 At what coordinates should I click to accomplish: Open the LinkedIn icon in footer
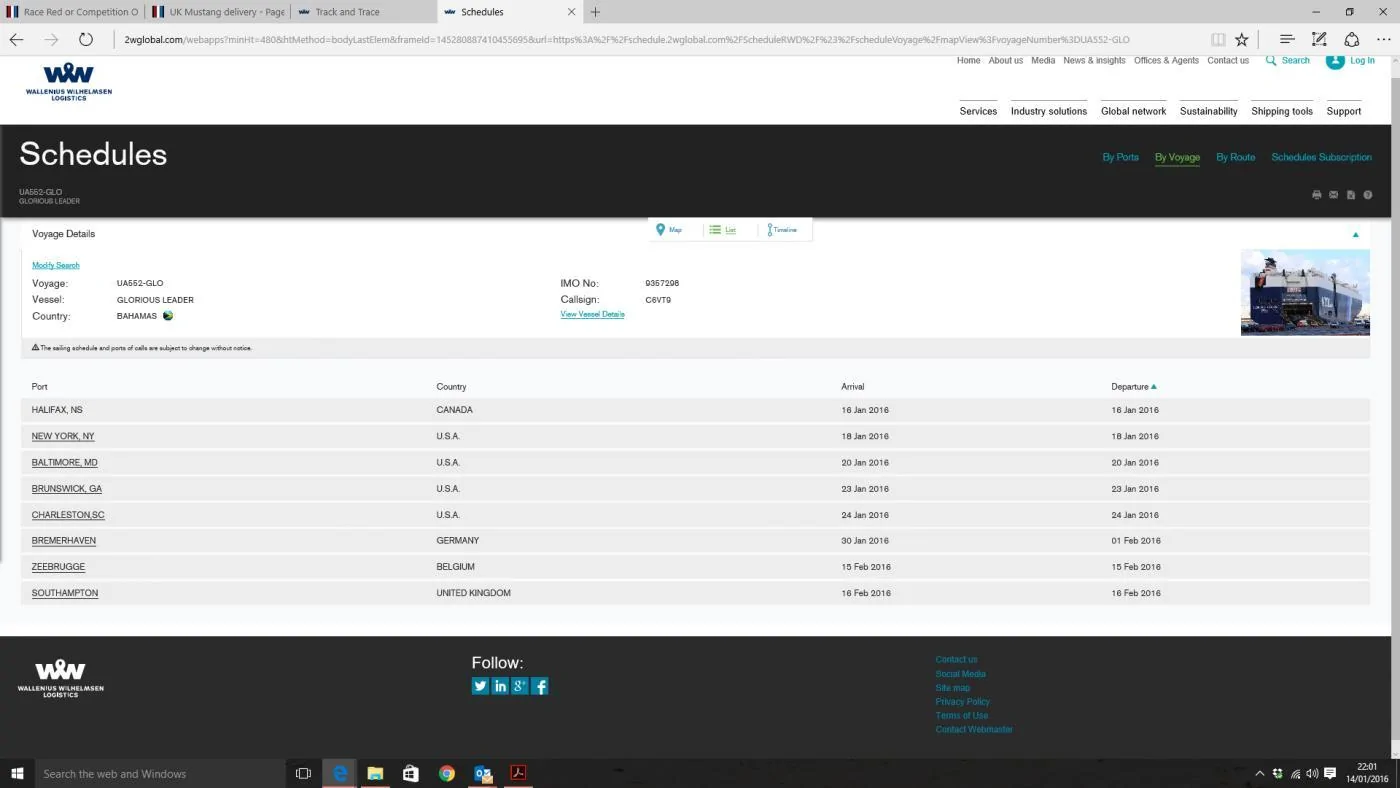point(500,686)
